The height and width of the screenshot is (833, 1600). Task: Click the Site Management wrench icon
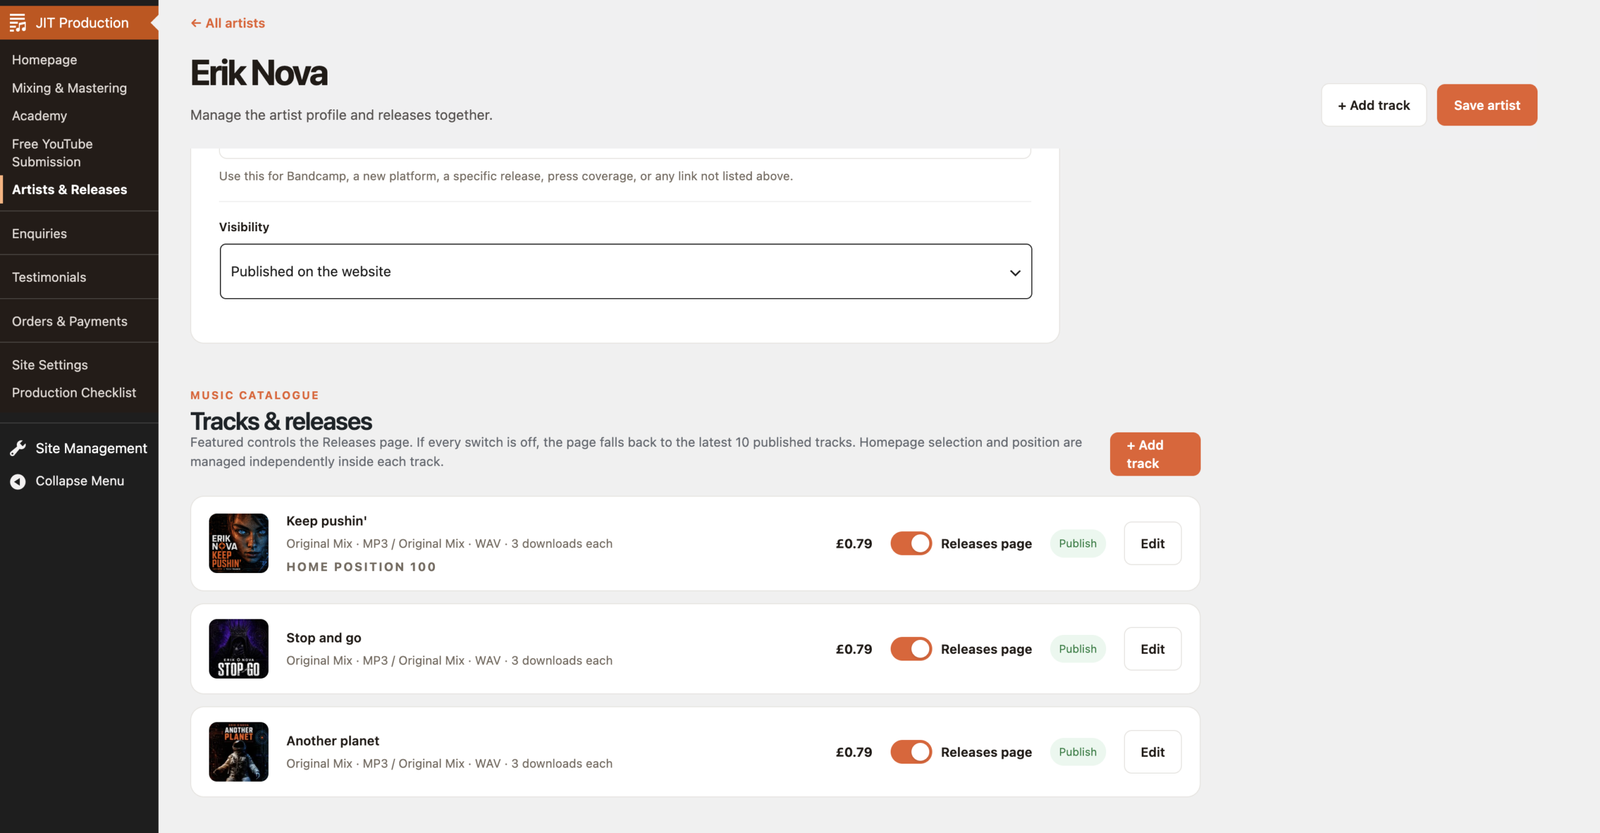(18, 449)
